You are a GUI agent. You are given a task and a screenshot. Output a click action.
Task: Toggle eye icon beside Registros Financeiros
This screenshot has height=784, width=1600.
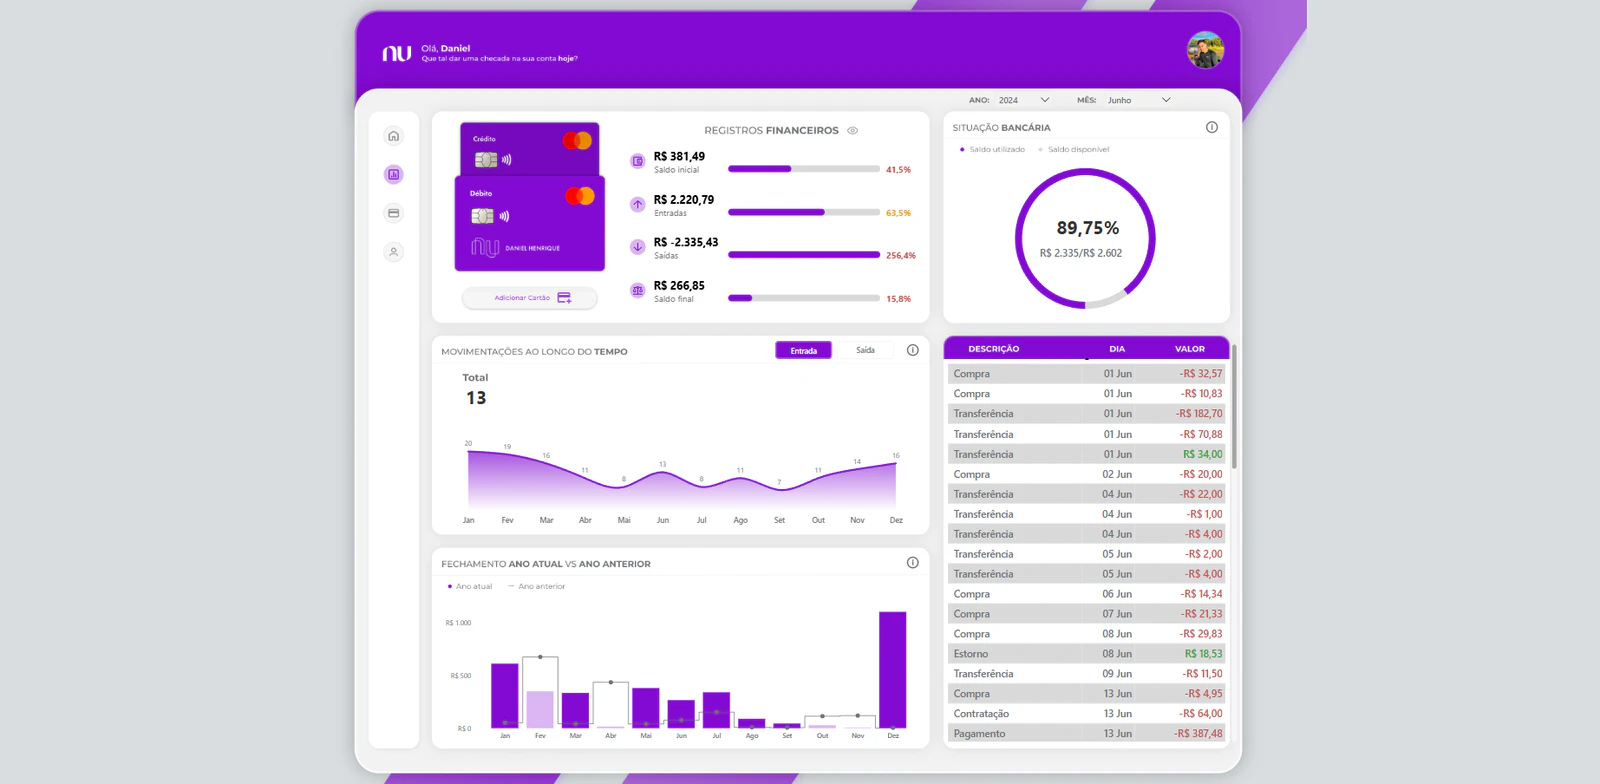tap(853, 130)
